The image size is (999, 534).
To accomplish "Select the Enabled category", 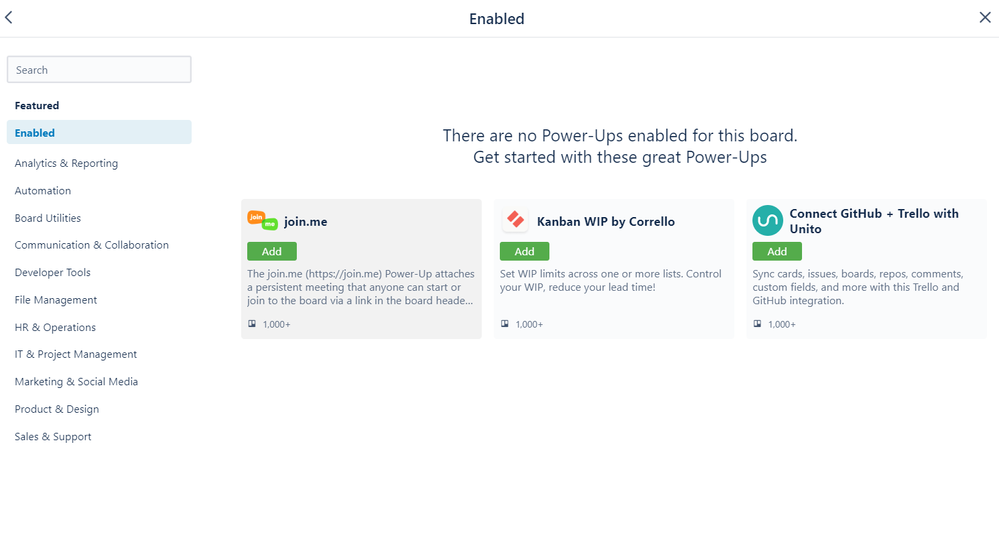I will point(99,133).
